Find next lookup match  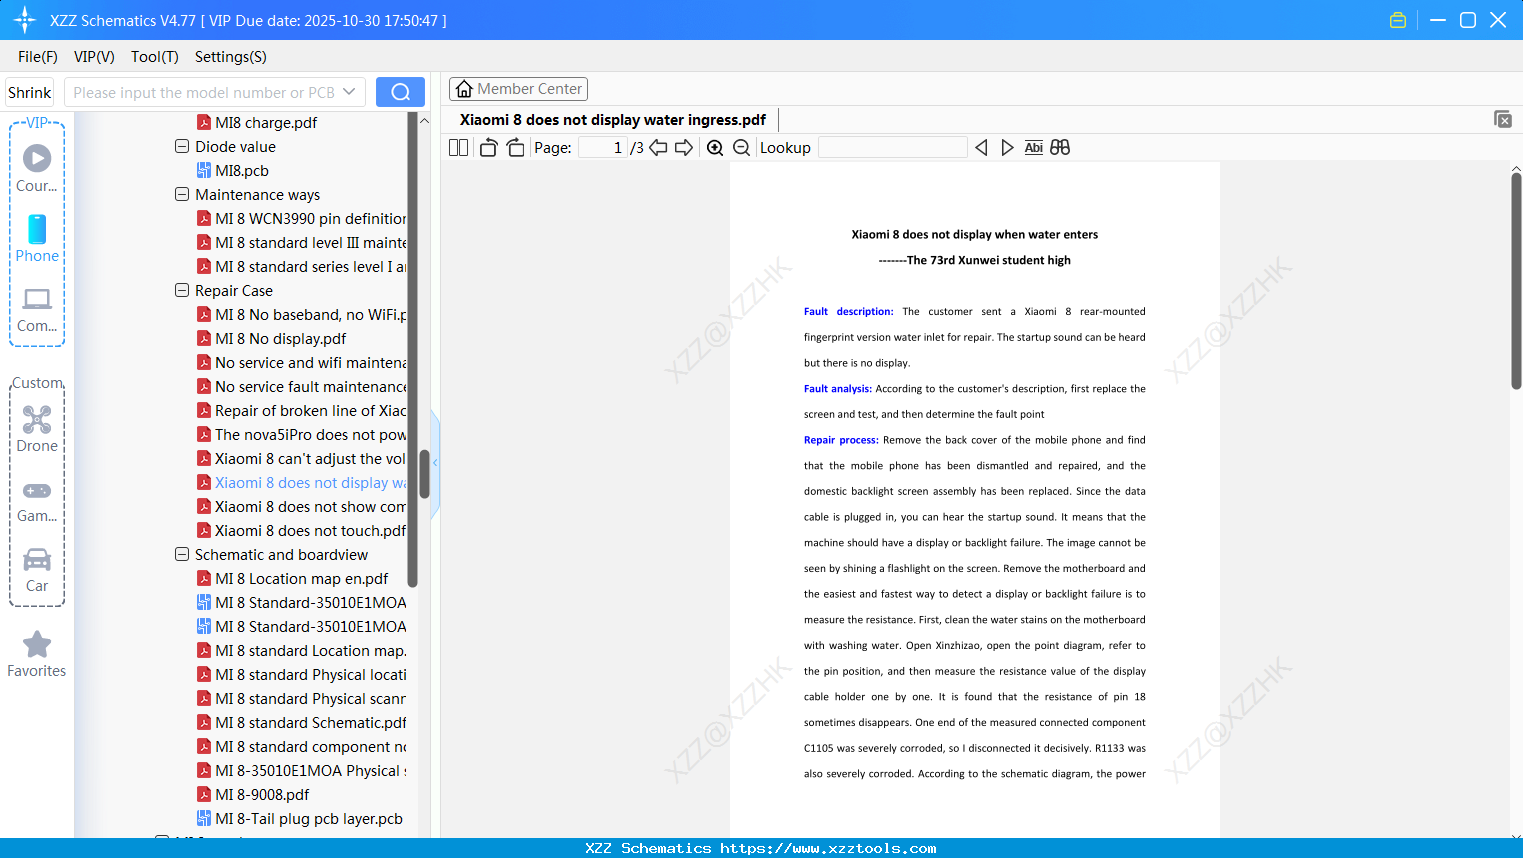coord(1007,148)
